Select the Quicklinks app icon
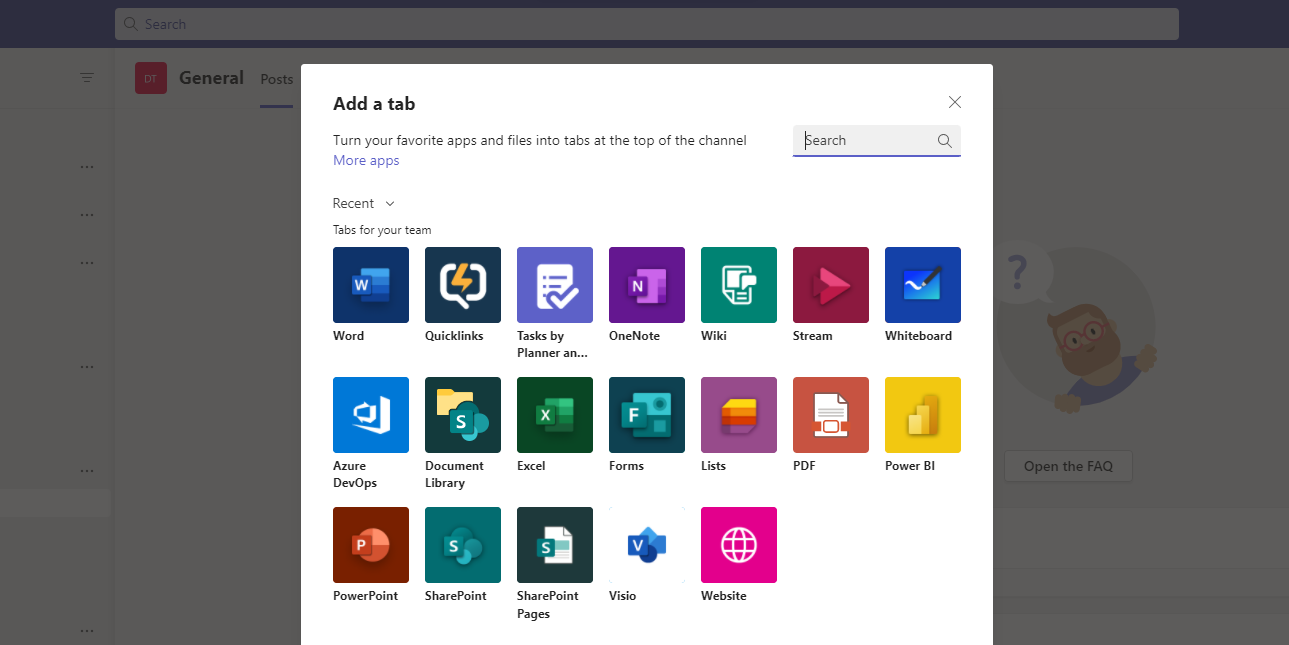This screenshot has width=1289, height=645. click(x=463, y=285)
